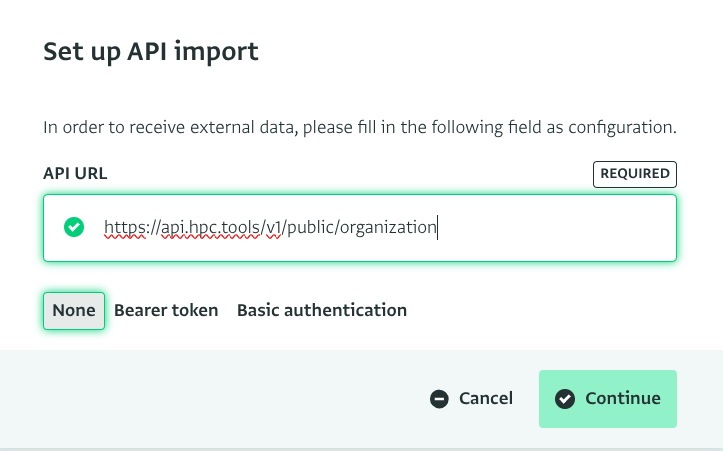Viewport: 723px width, 451px height.
Task: Click the REQUIRED badge
Action: coord(634,174)
